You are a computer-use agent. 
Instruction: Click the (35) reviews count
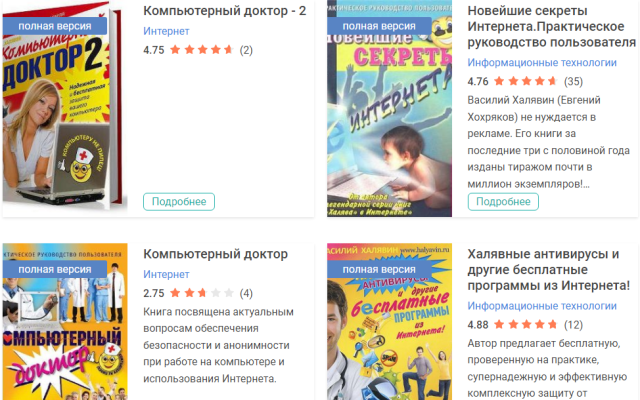click(573, 81)
